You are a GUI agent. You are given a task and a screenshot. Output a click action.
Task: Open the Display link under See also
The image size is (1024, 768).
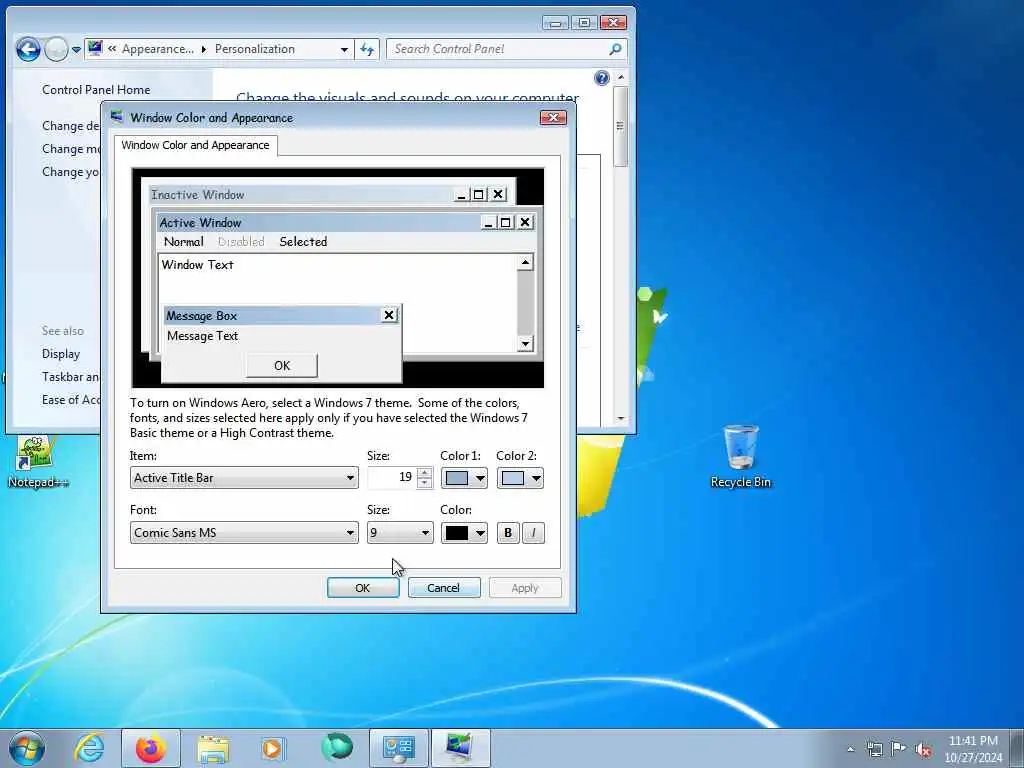(61, 354)
